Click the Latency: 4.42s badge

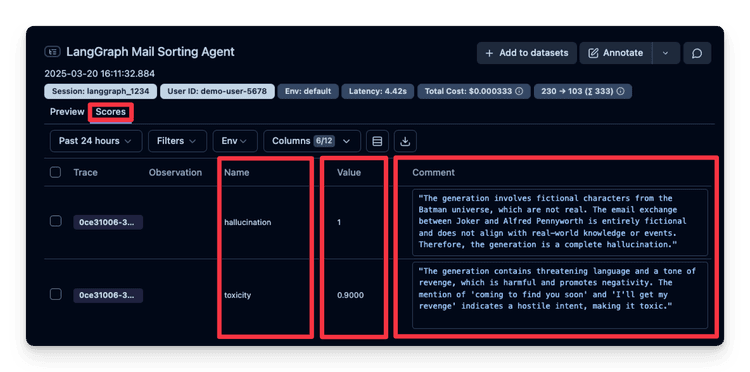[377, 91]
